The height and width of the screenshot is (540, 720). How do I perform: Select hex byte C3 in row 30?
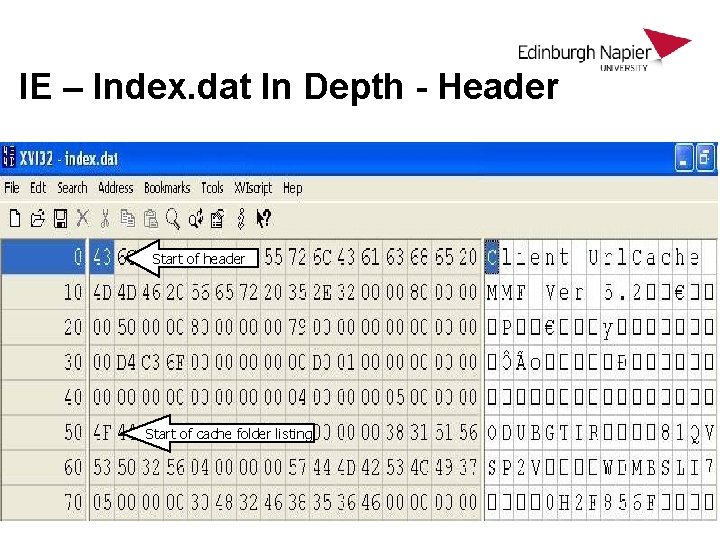[x=151, y=363]
